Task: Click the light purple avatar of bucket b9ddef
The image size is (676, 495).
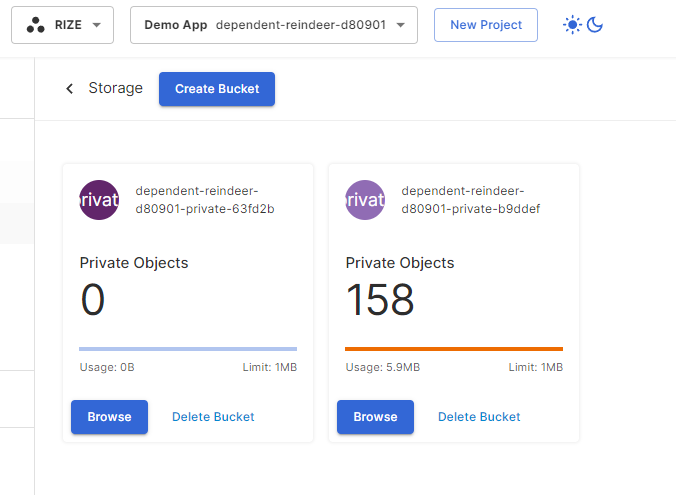Action: [365, 200]
